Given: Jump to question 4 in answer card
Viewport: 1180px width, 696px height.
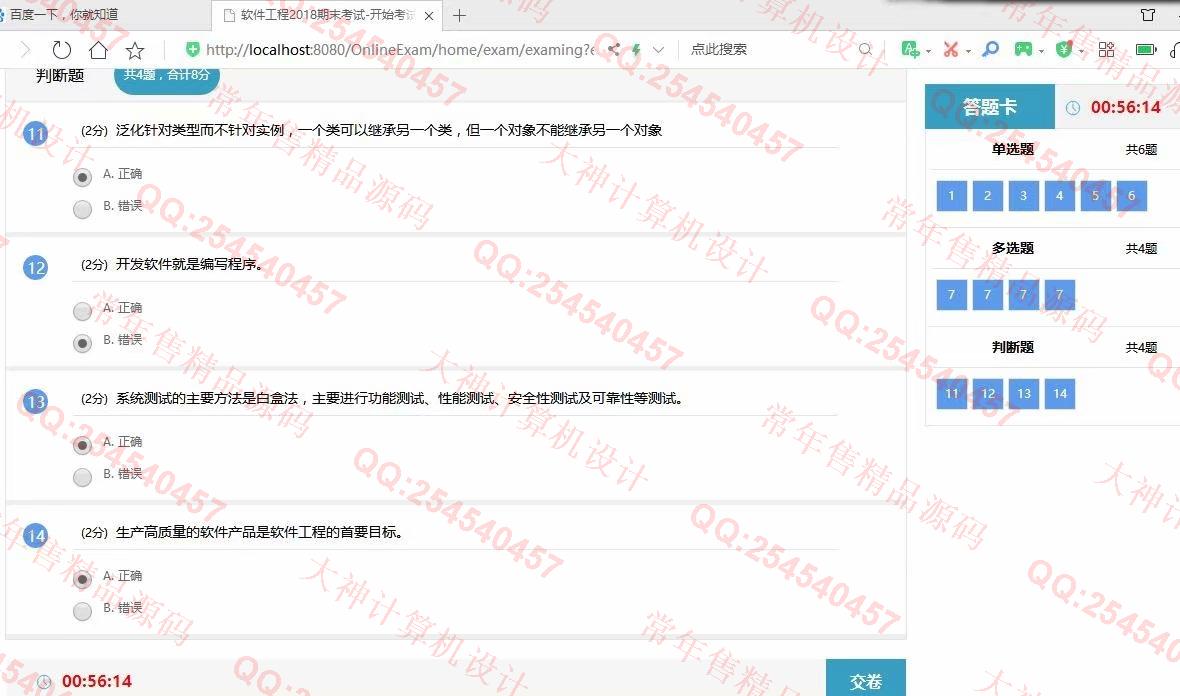Looking at the screenshot, I should (x=1060, y=196).
